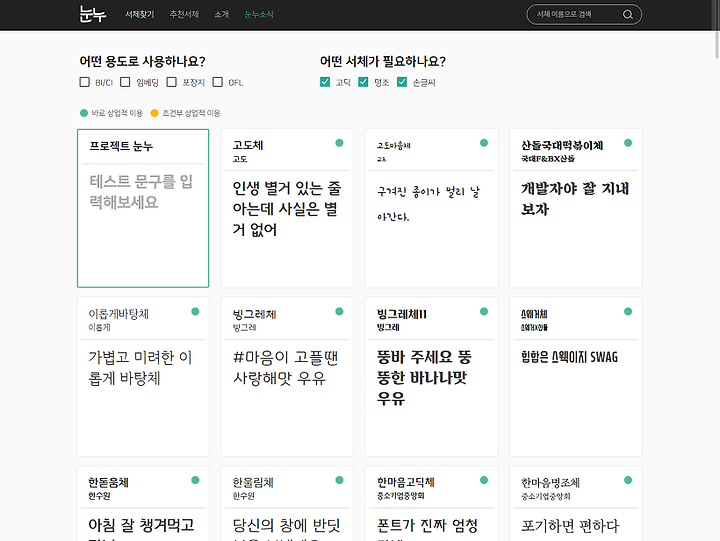The height and width of the screenshot is (541, 720).
Task: Open the 한울림체 font title
Action: coord(253,482)
